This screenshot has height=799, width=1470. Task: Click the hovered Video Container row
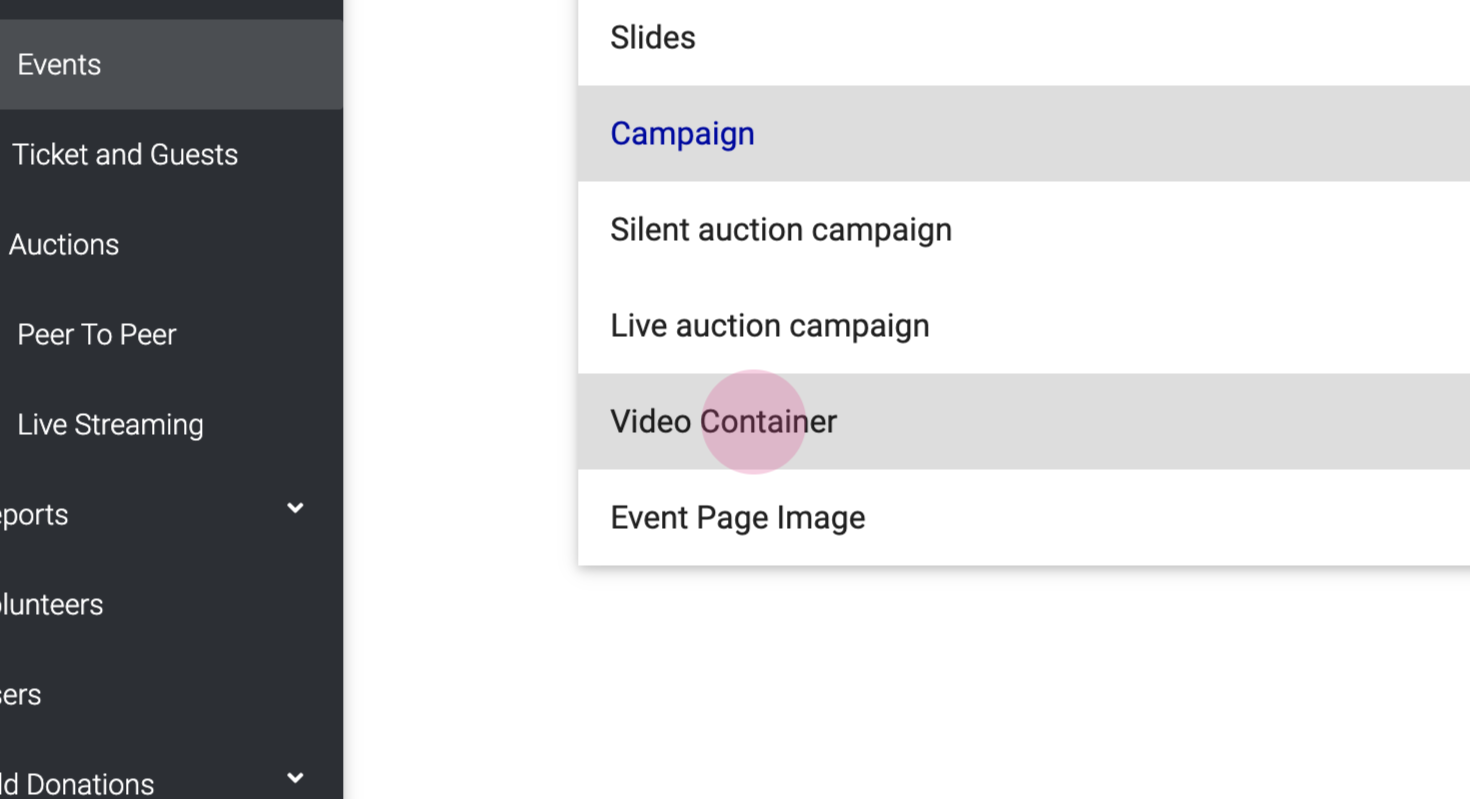click(724, 422)
